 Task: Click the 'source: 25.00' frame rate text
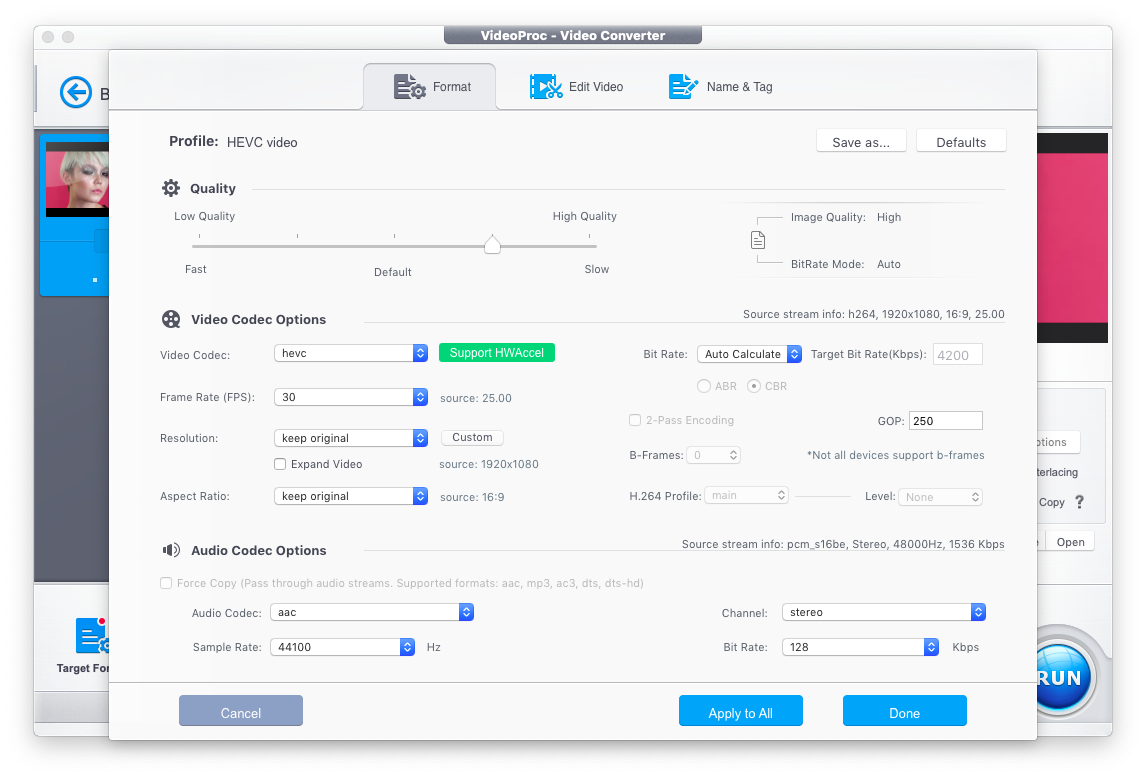point(476,399)
